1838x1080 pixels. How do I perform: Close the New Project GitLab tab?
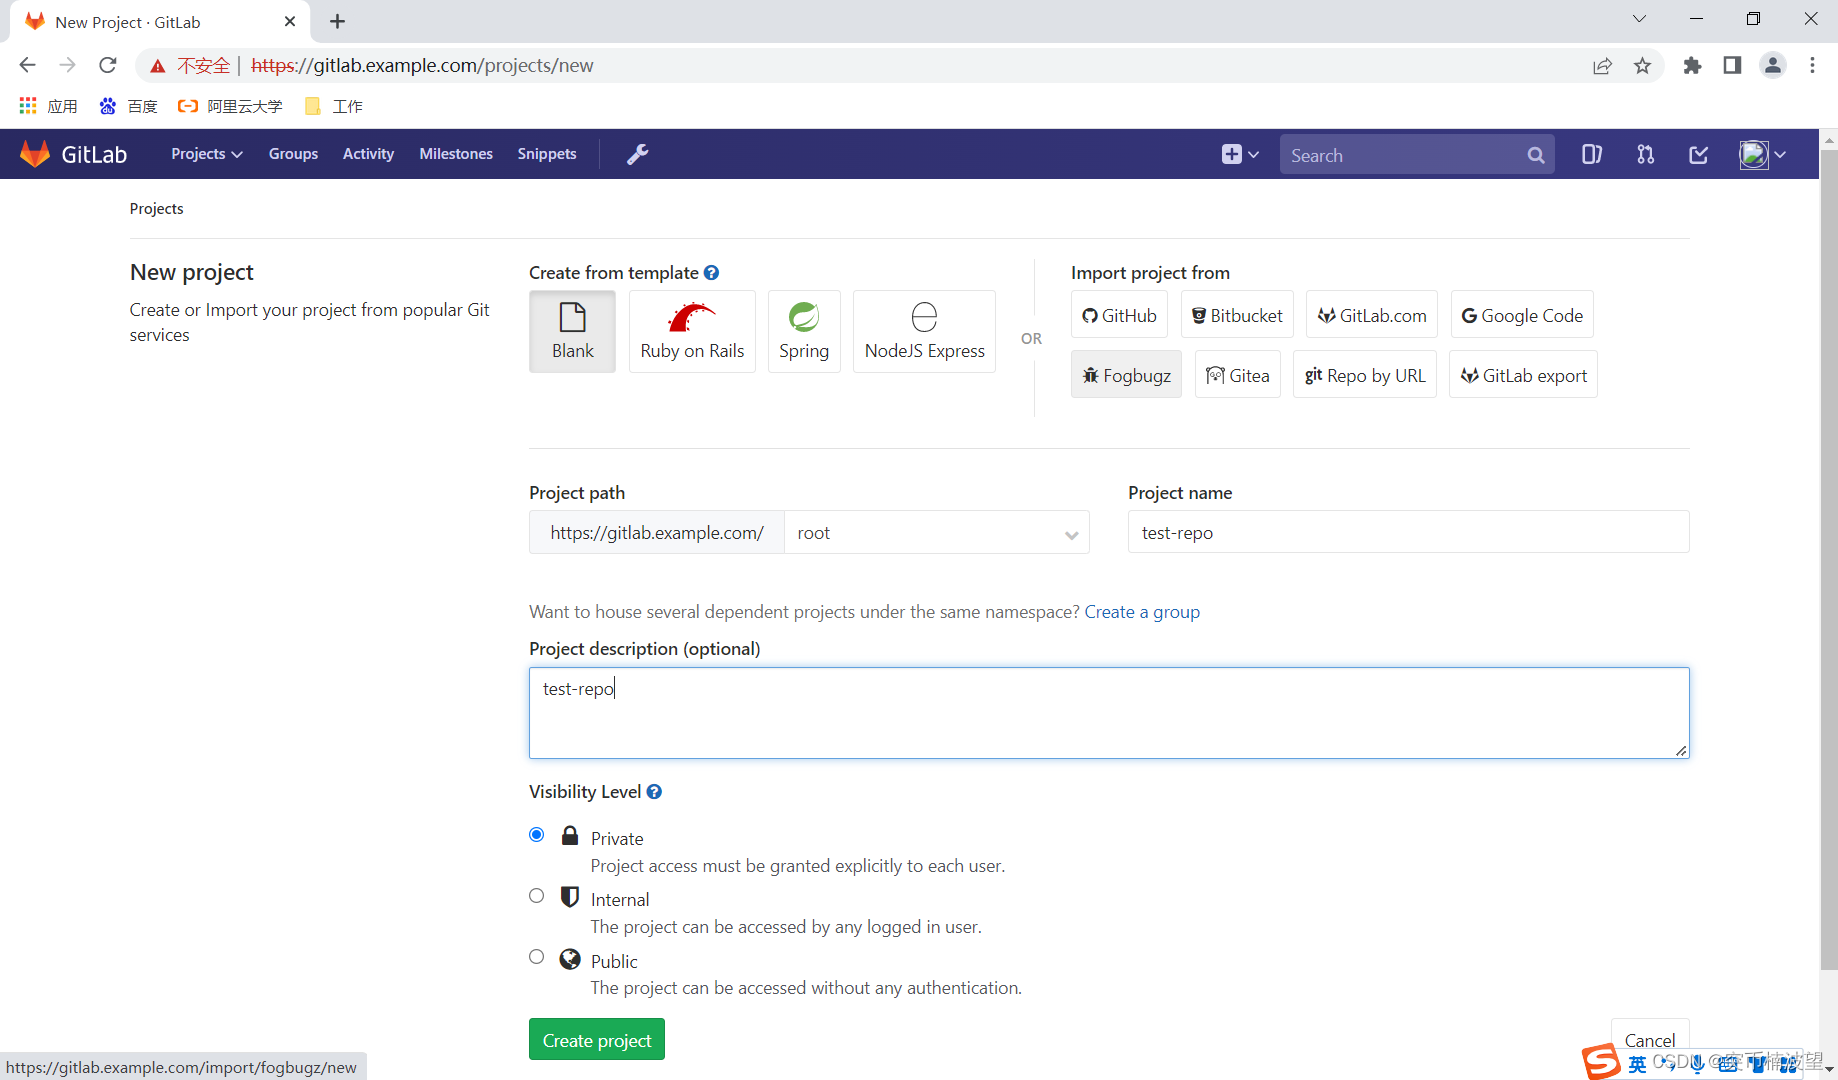[290, 21]
